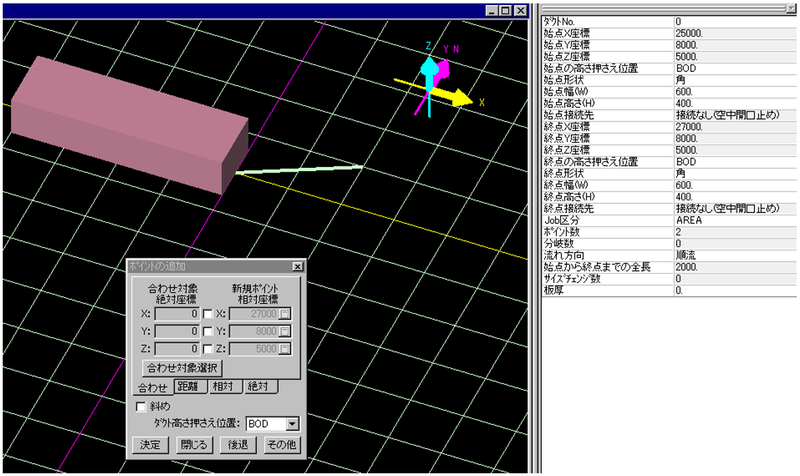800x476 pixels.
Task: Switch to the 距離 tab
Action: point(189,387)
